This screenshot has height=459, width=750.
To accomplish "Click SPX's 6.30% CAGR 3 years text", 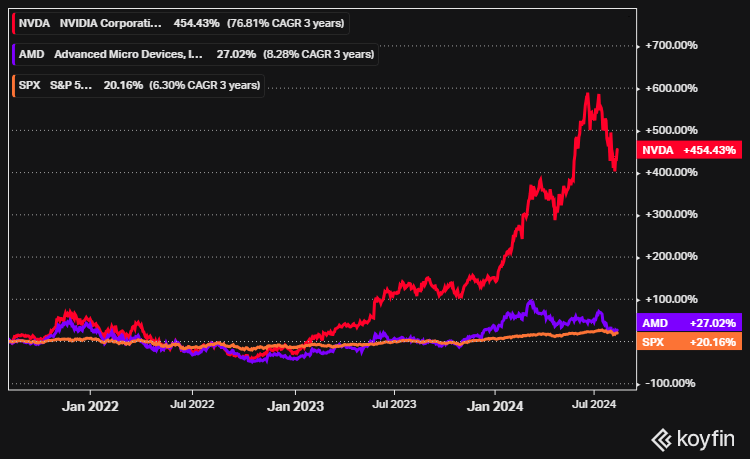I will click(x=204, y=86).
